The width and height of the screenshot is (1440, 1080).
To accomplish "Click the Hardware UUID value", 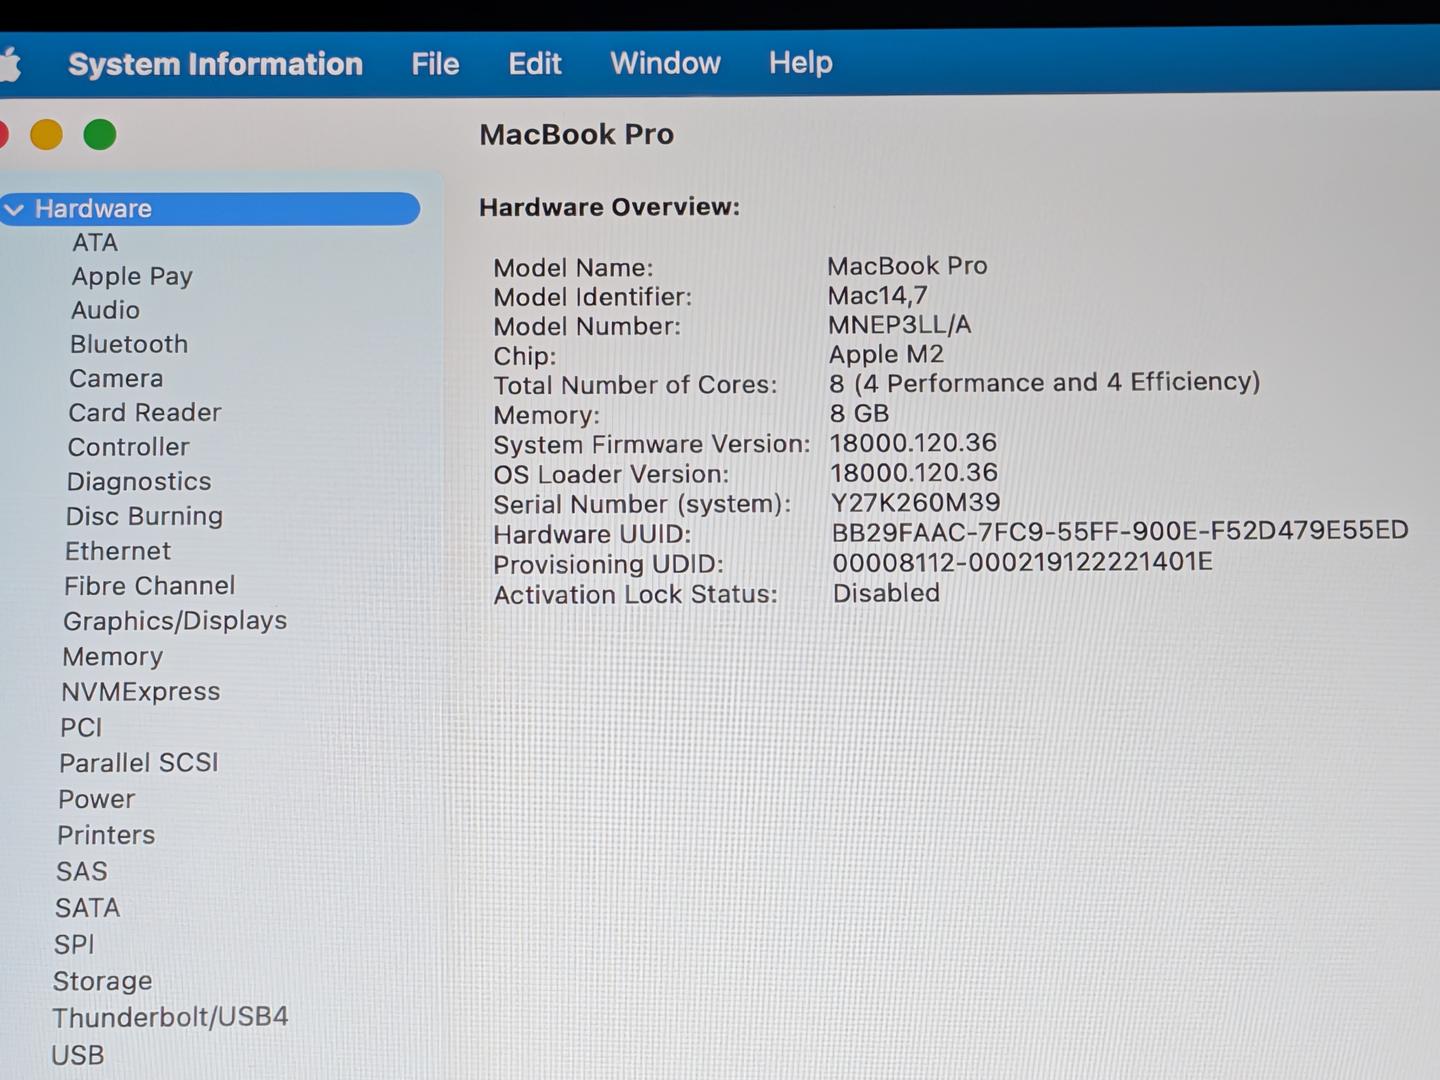I will [1120, 531].
